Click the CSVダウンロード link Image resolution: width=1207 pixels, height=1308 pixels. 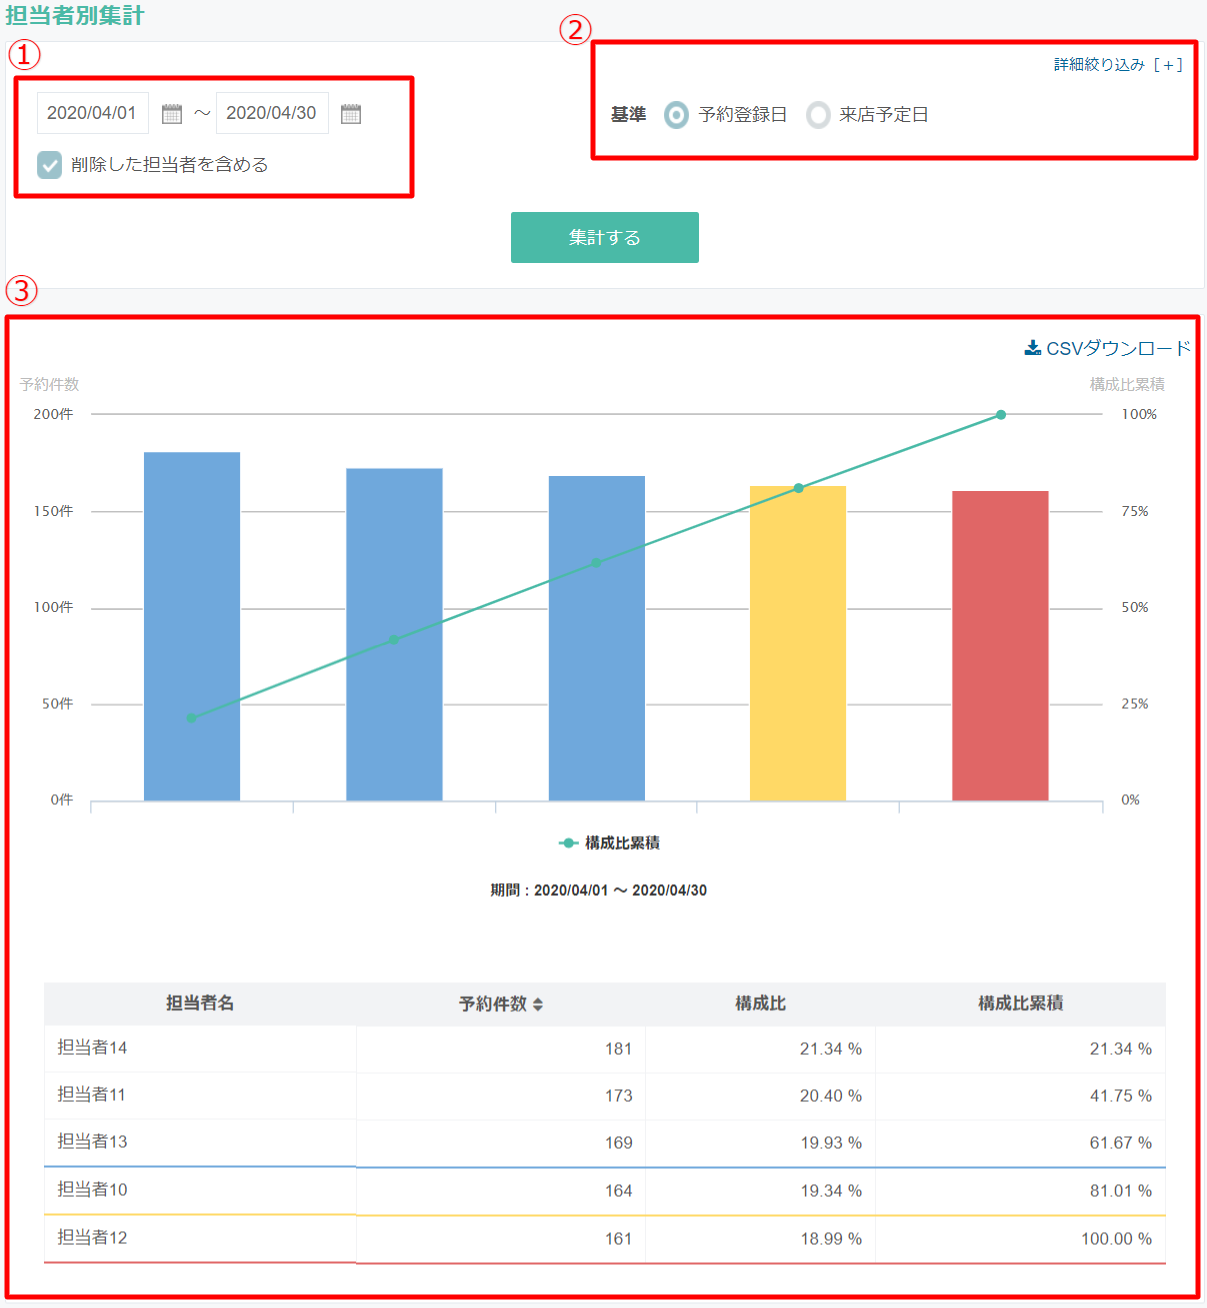[x=1108, y=348]
